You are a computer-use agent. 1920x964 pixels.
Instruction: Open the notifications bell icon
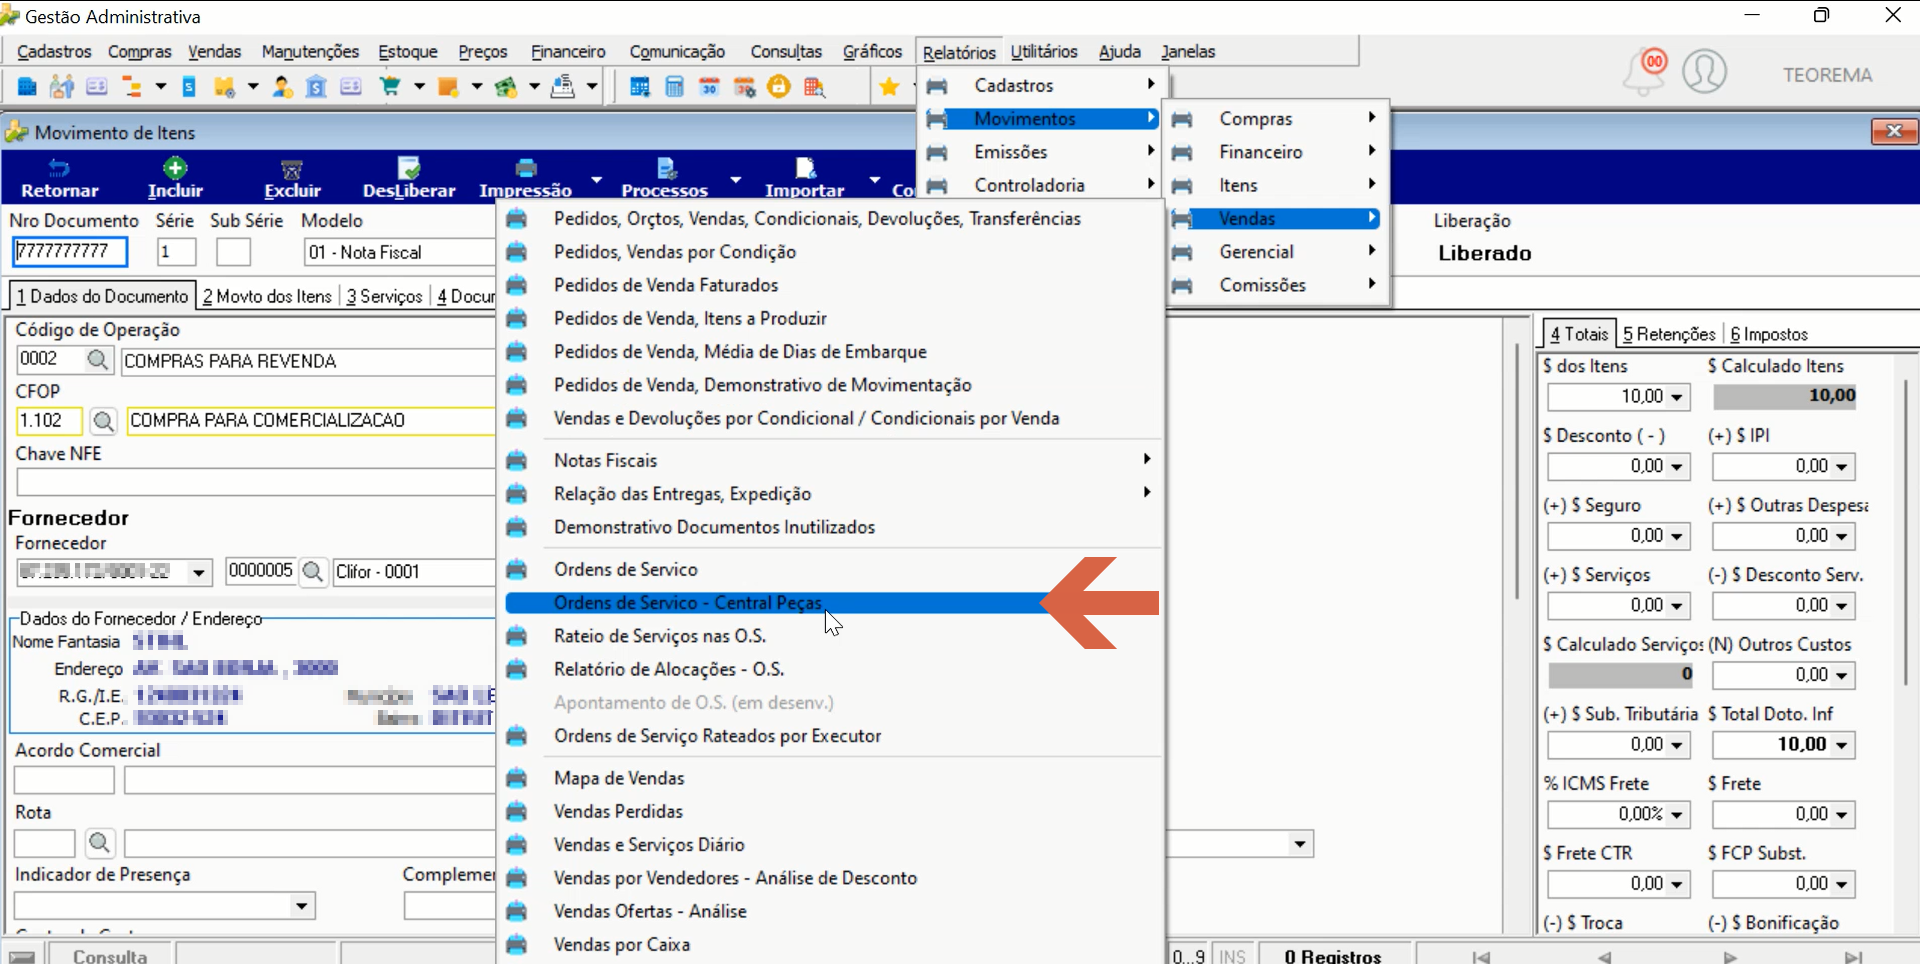click(1645, 72)
